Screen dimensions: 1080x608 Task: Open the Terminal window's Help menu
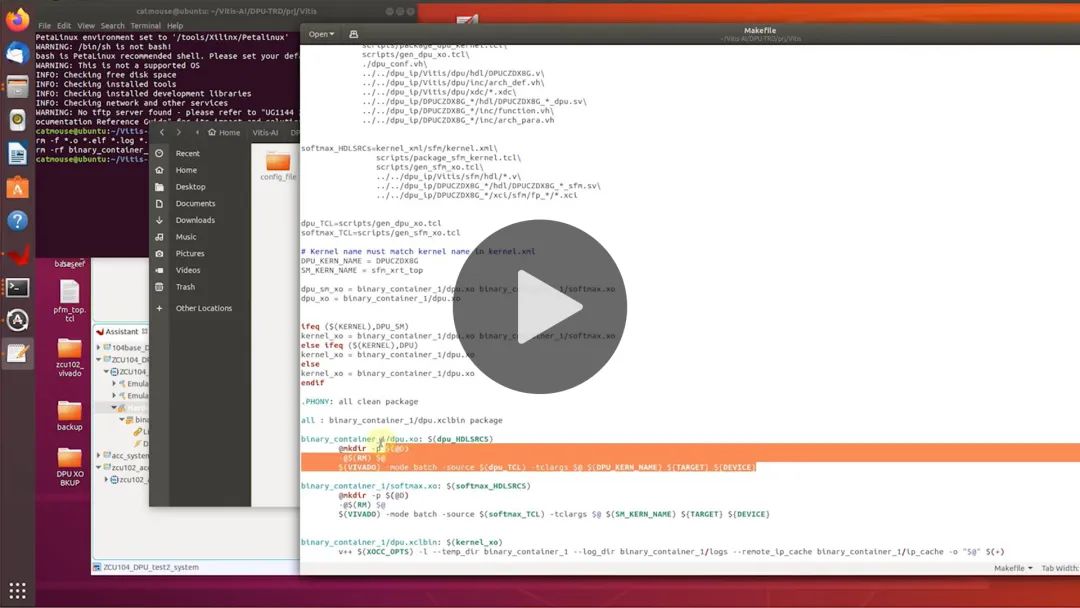coord(175,25)
